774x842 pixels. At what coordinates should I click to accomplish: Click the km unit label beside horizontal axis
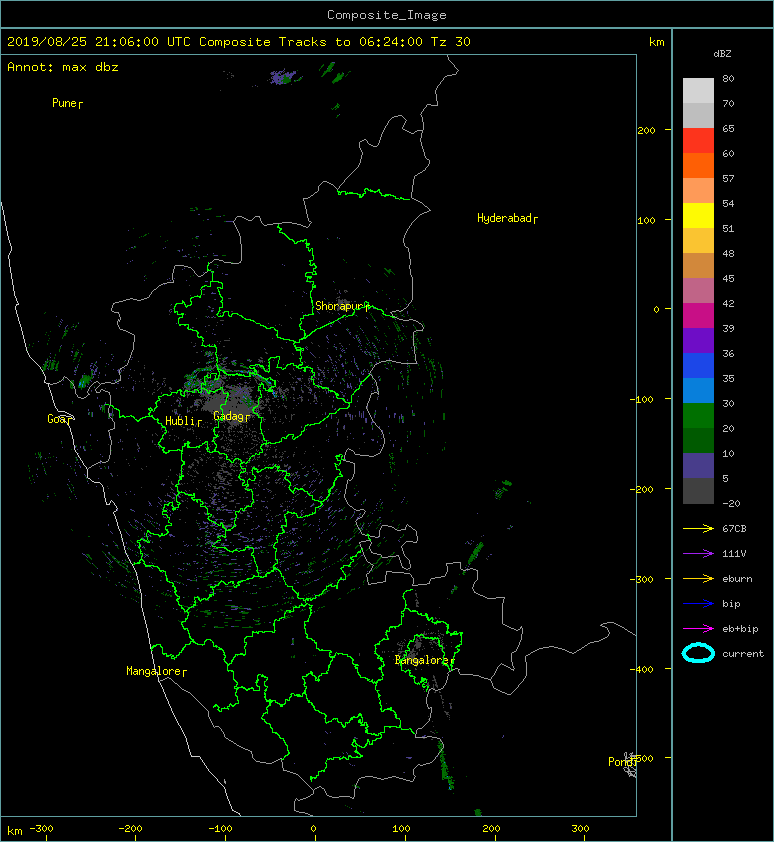tap(15, 831)
